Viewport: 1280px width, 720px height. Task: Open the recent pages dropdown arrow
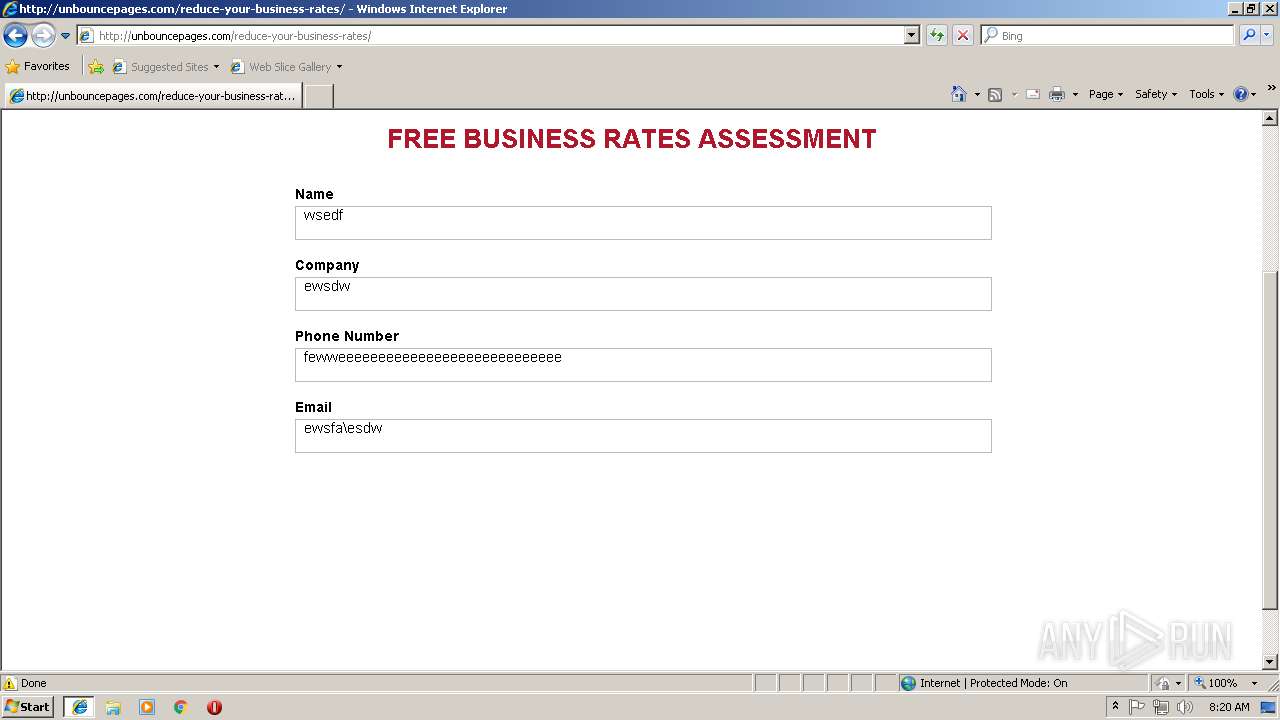66,36
